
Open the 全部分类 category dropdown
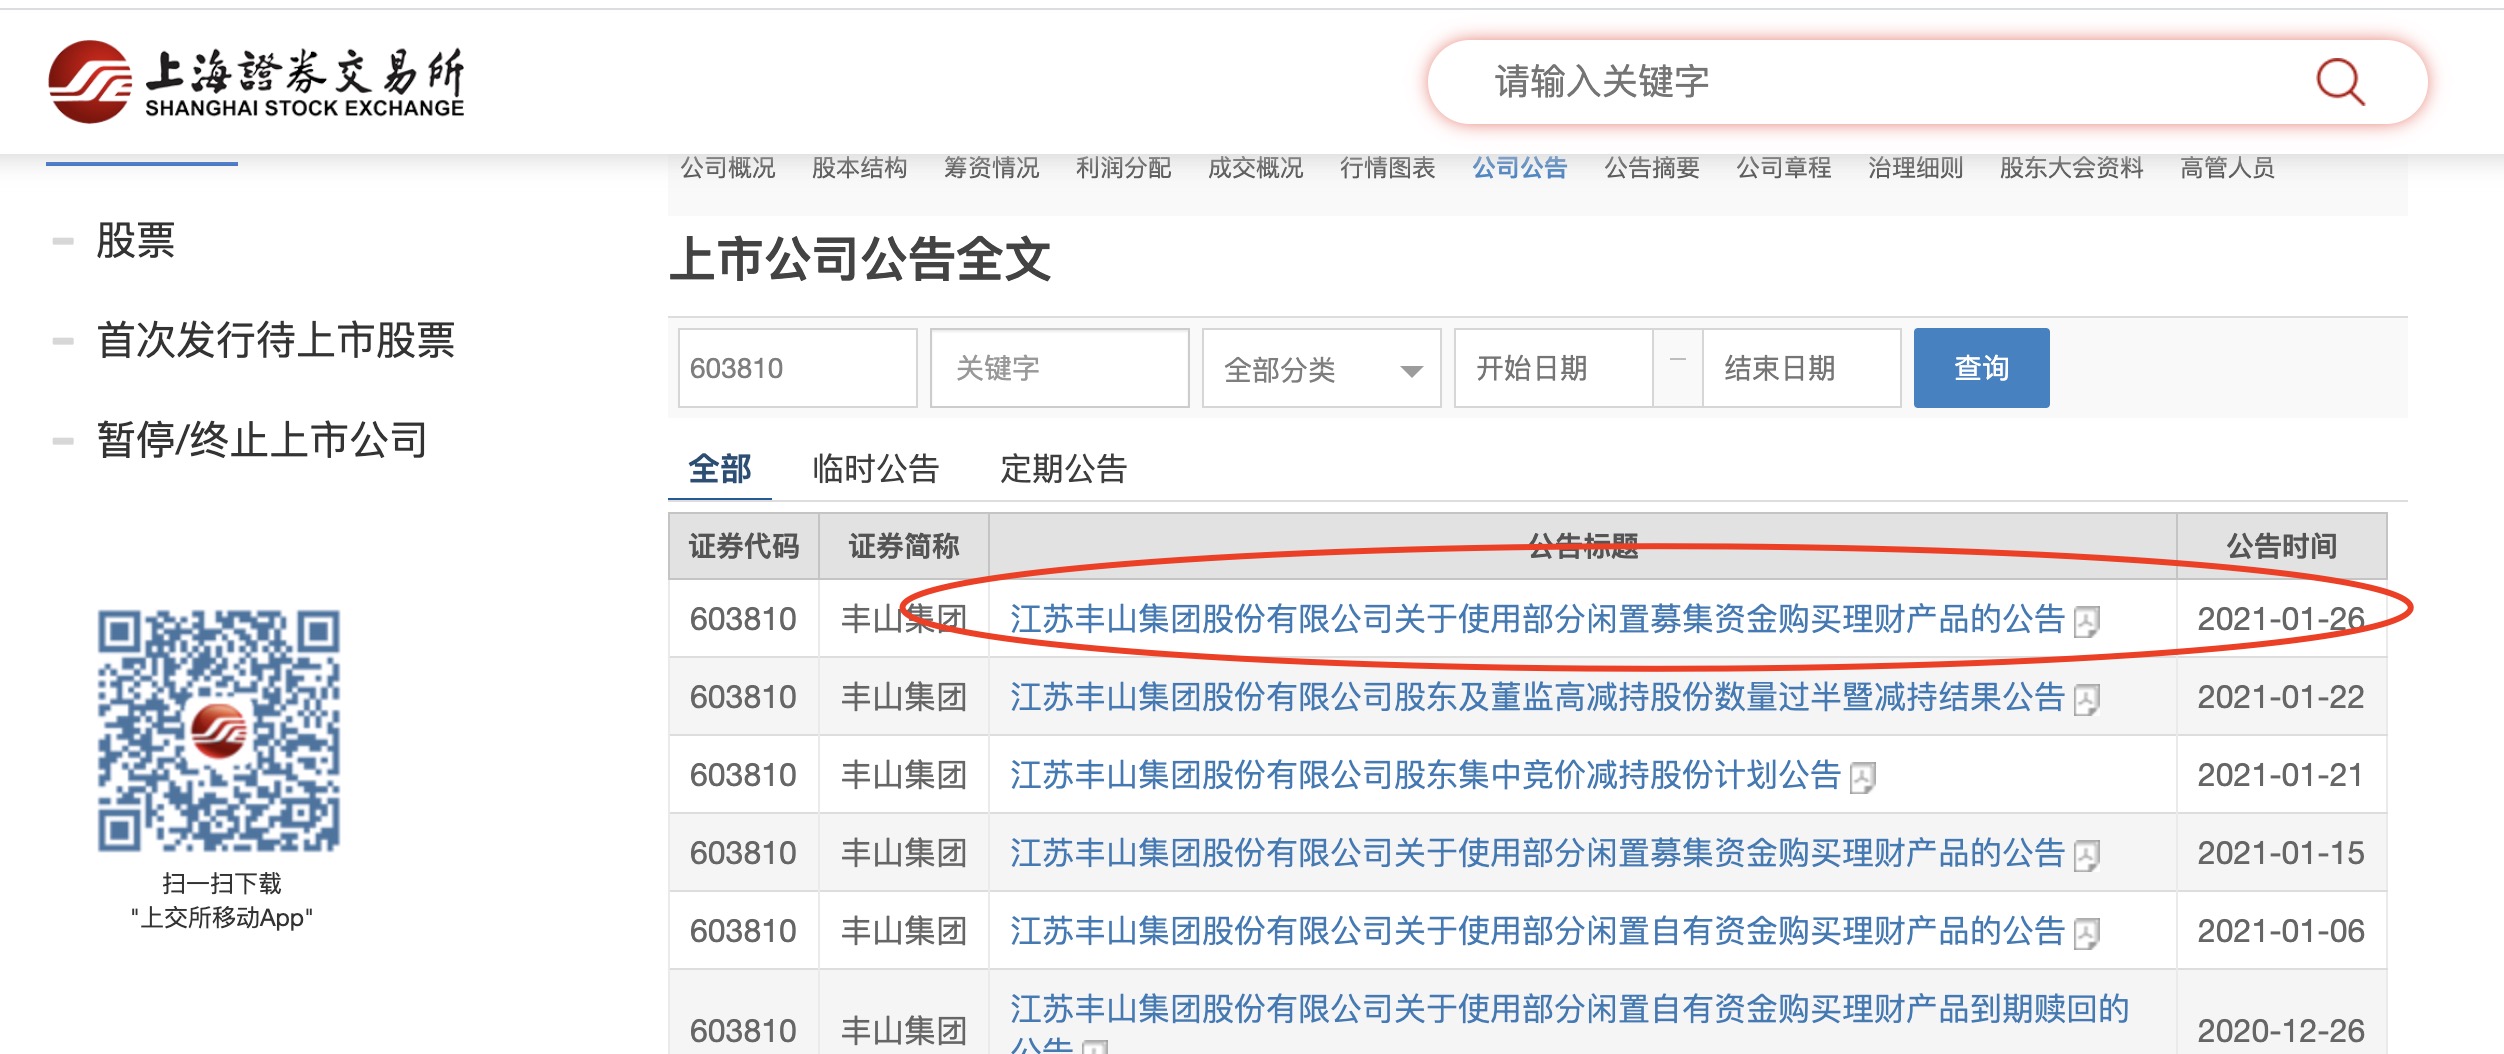[x=1321, y=369]
